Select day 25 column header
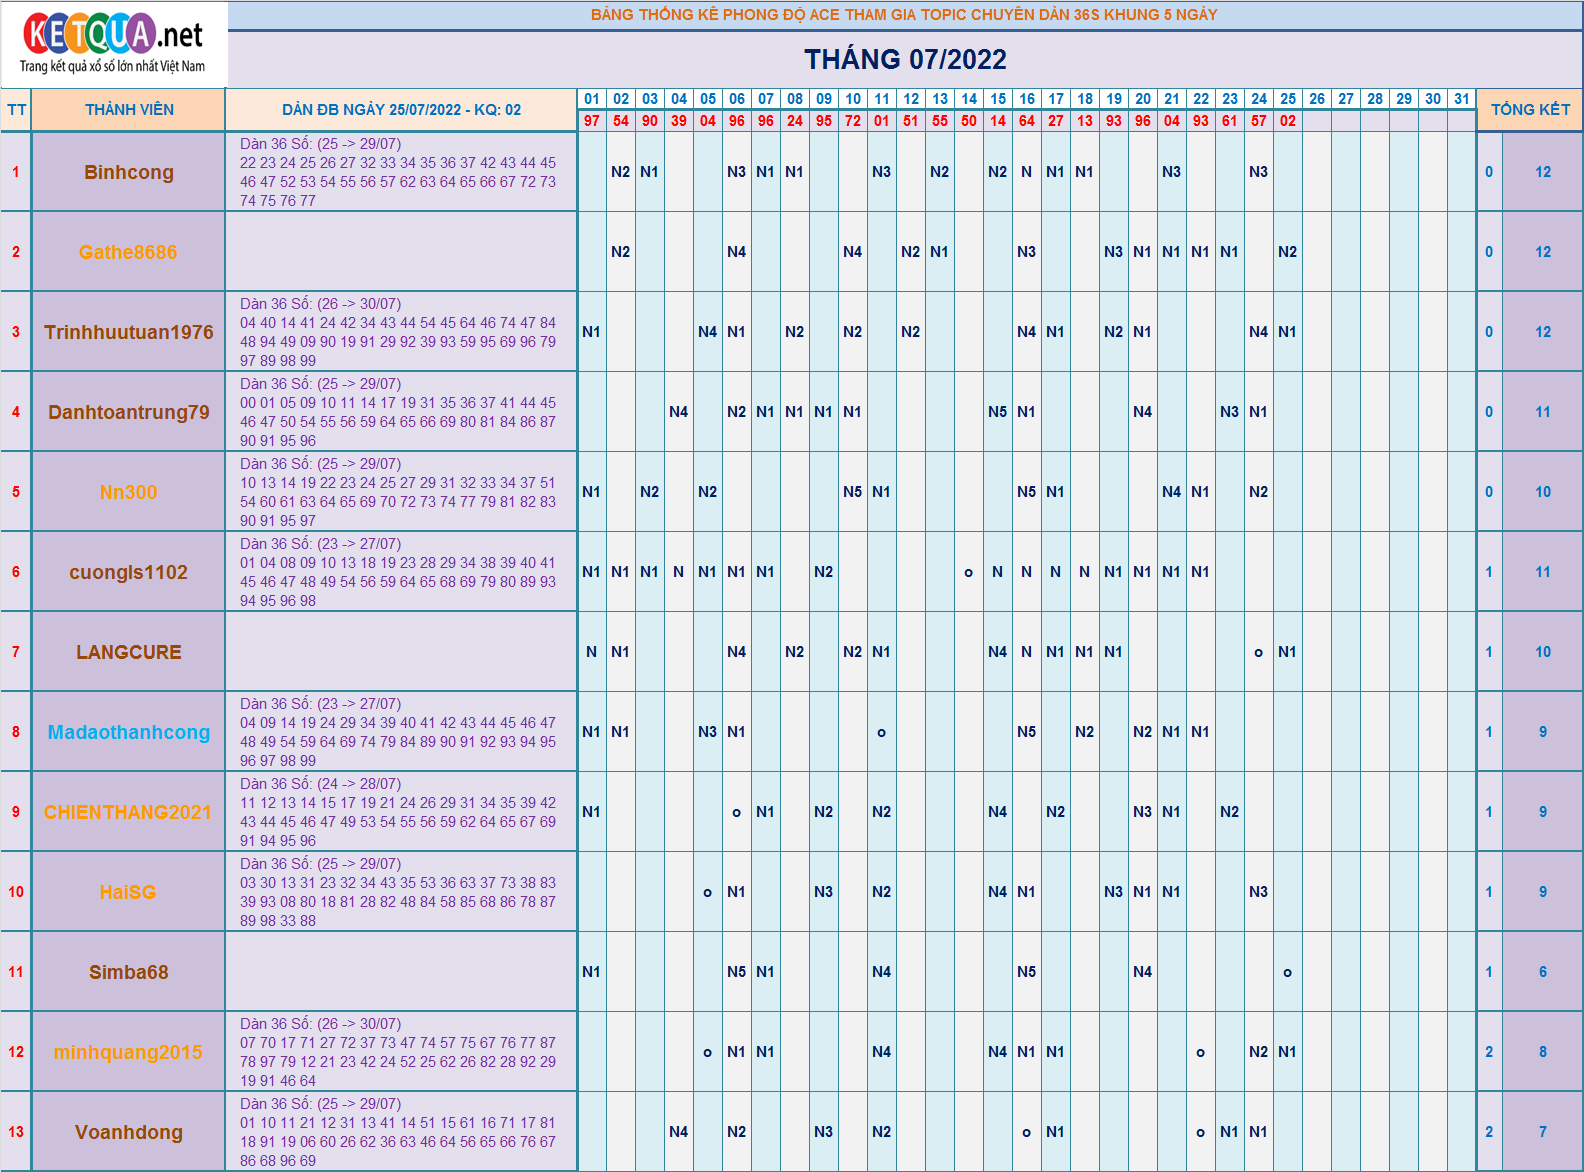 pos(1288,99)
